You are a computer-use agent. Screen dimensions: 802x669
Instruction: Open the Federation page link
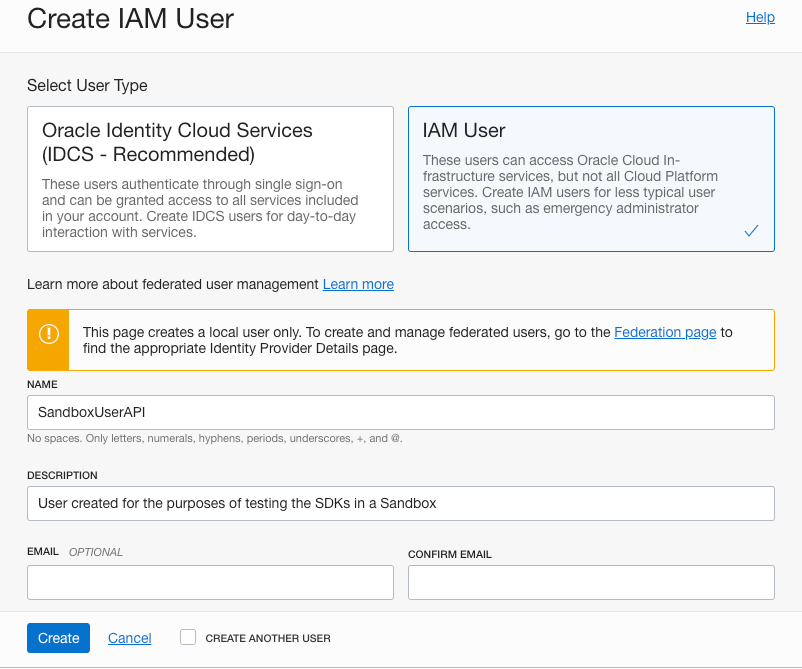click(x=665, y=331)
